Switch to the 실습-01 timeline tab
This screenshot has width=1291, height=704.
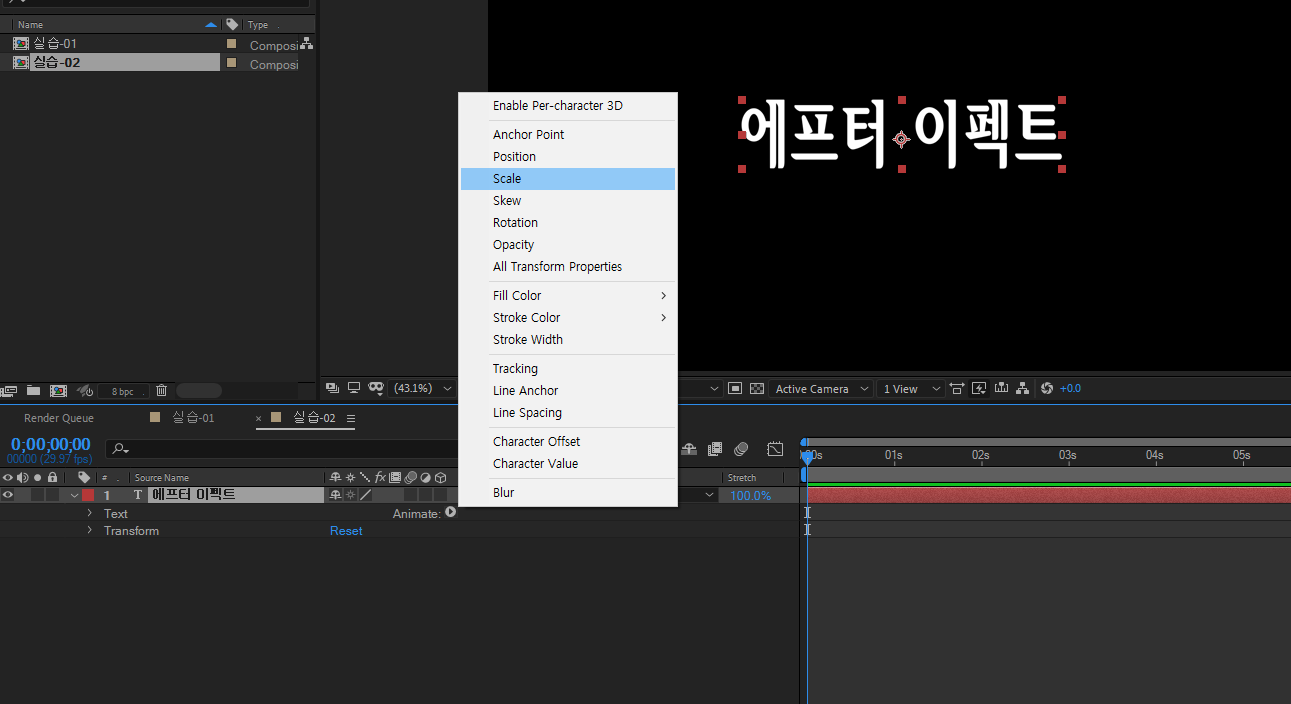click(193, 418)
